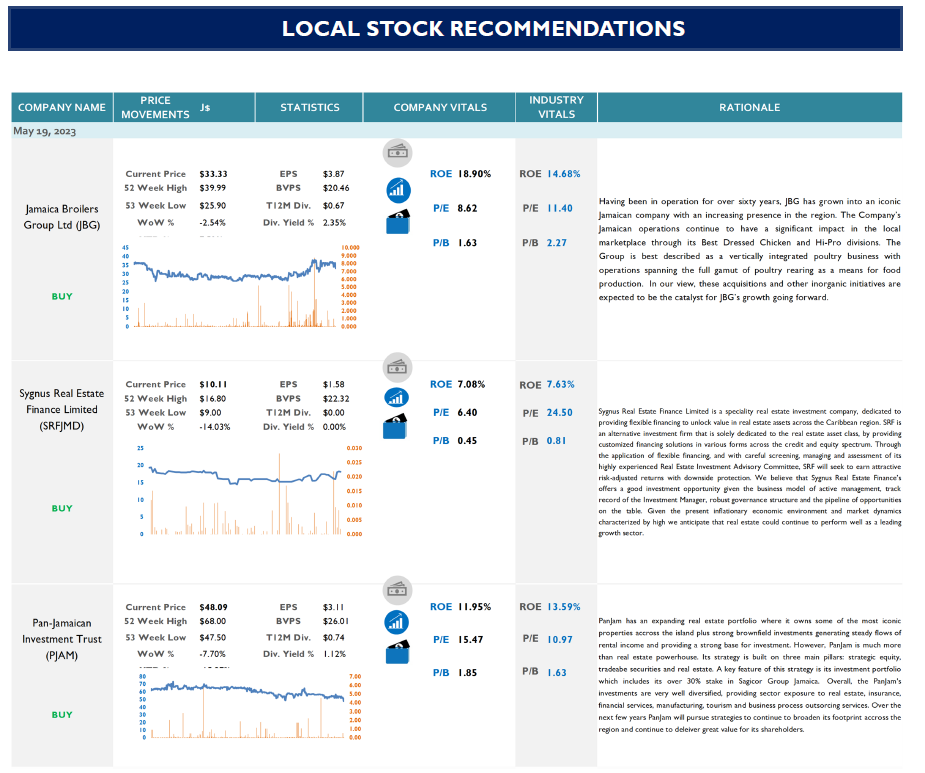Screen dimensions: 925x773
Task: Click the blue wallet icon in PJAM row
Action: [x=398, y=652]
